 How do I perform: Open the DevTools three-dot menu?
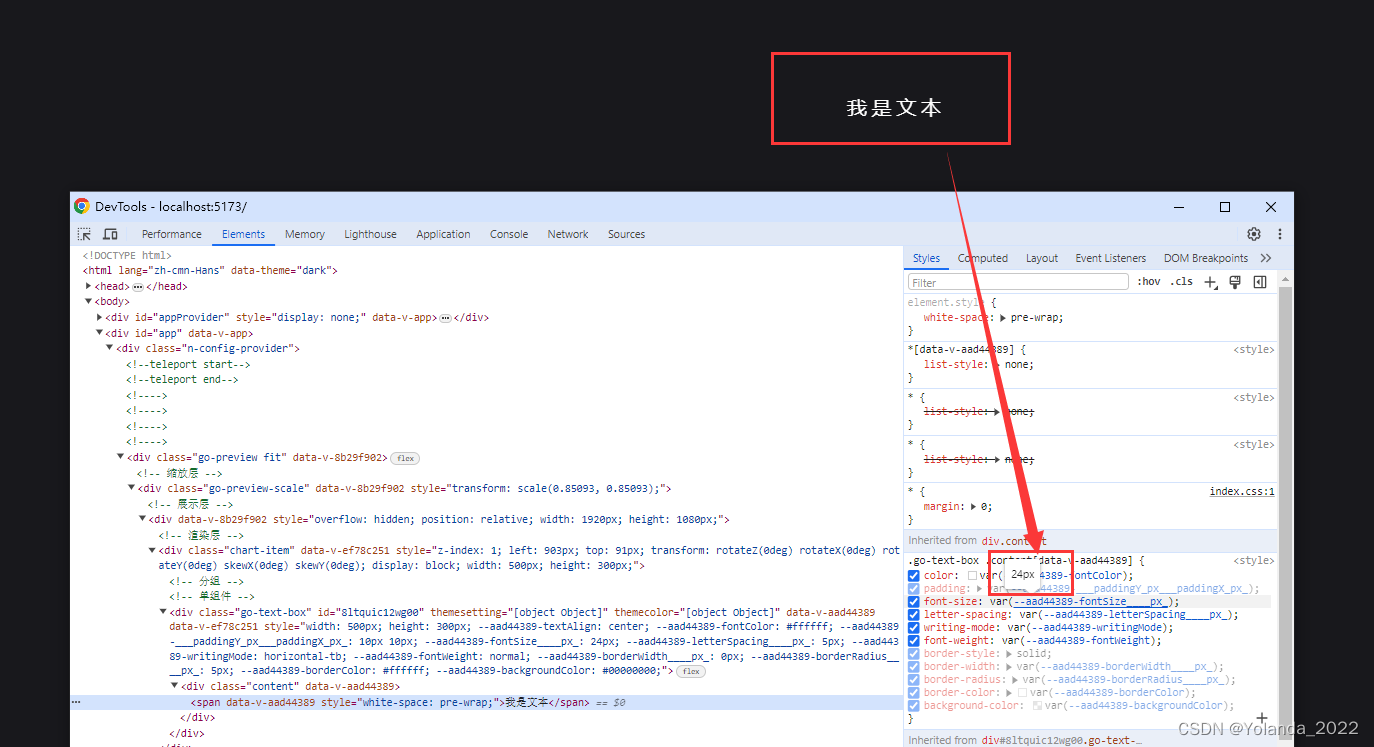click(1279, 233)
